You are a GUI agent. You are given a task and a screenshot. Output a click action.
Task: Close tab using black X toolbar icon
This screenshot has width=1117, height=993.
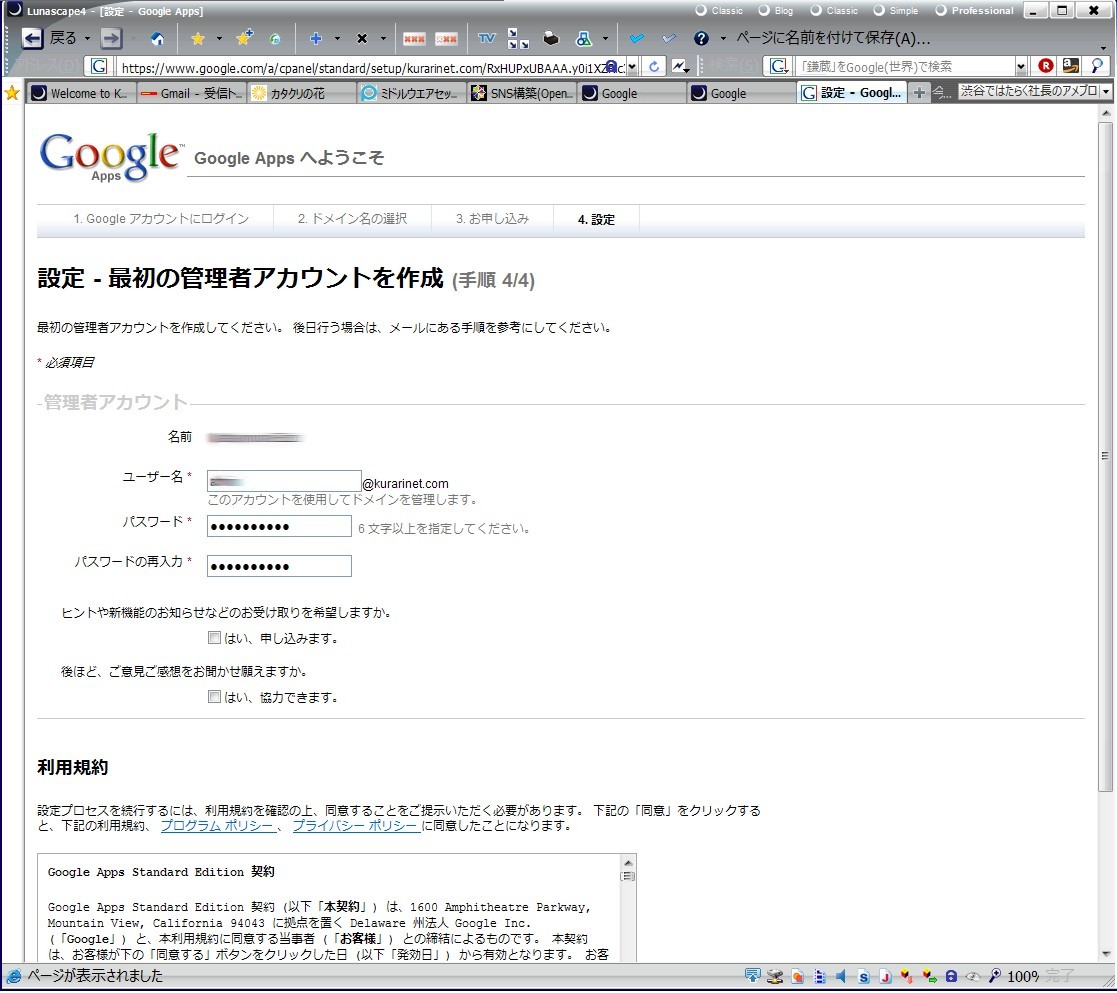coord(362,38)
